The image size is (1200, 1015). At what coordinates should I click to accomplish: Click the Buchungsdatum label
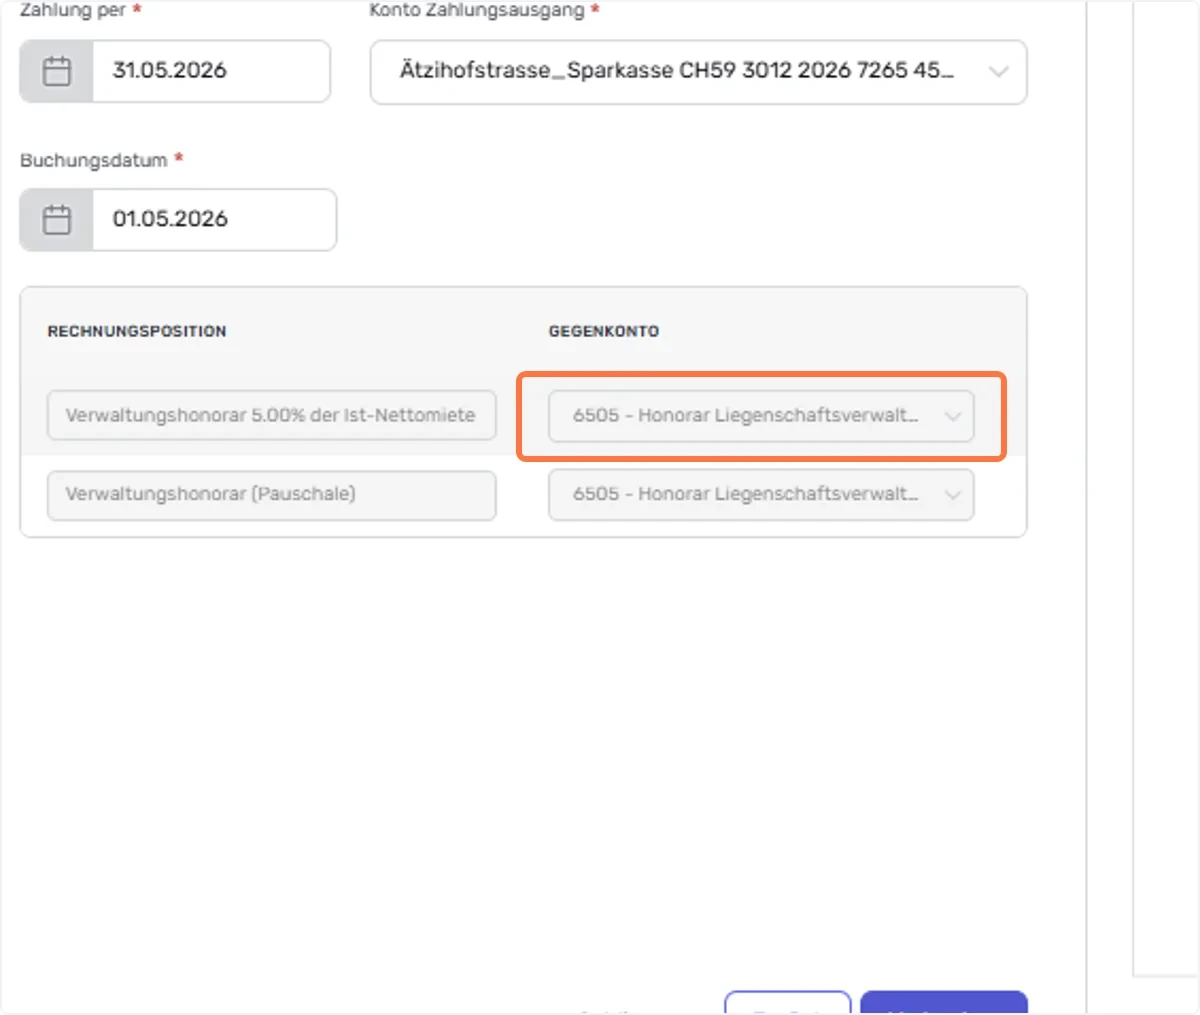click(93, 160)
